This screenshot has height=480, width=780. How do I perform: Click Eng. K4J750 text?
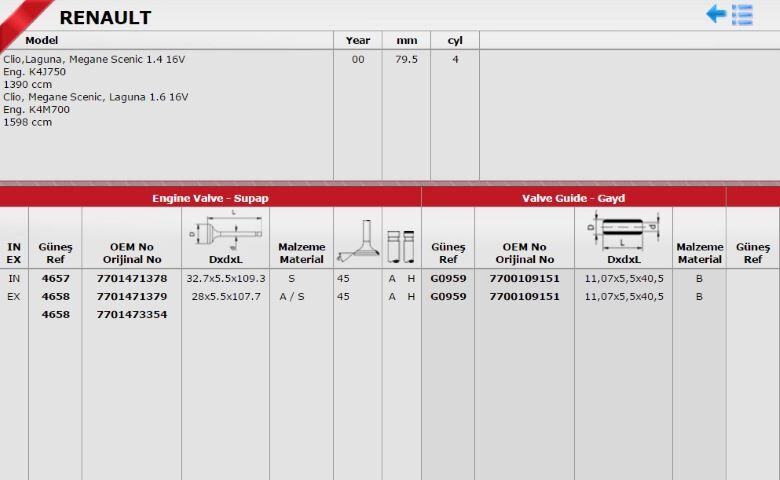tap(34, 72)
